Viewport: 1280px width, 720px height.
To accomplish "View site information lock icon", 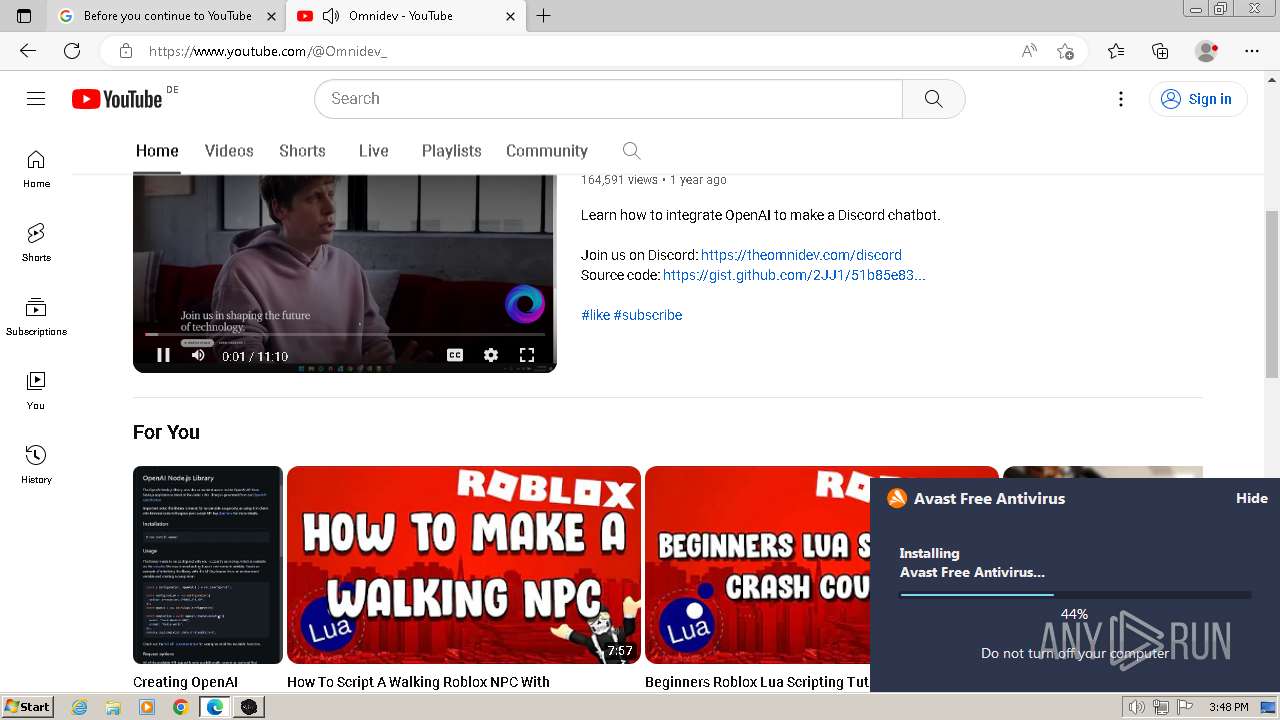I will 125,51.
